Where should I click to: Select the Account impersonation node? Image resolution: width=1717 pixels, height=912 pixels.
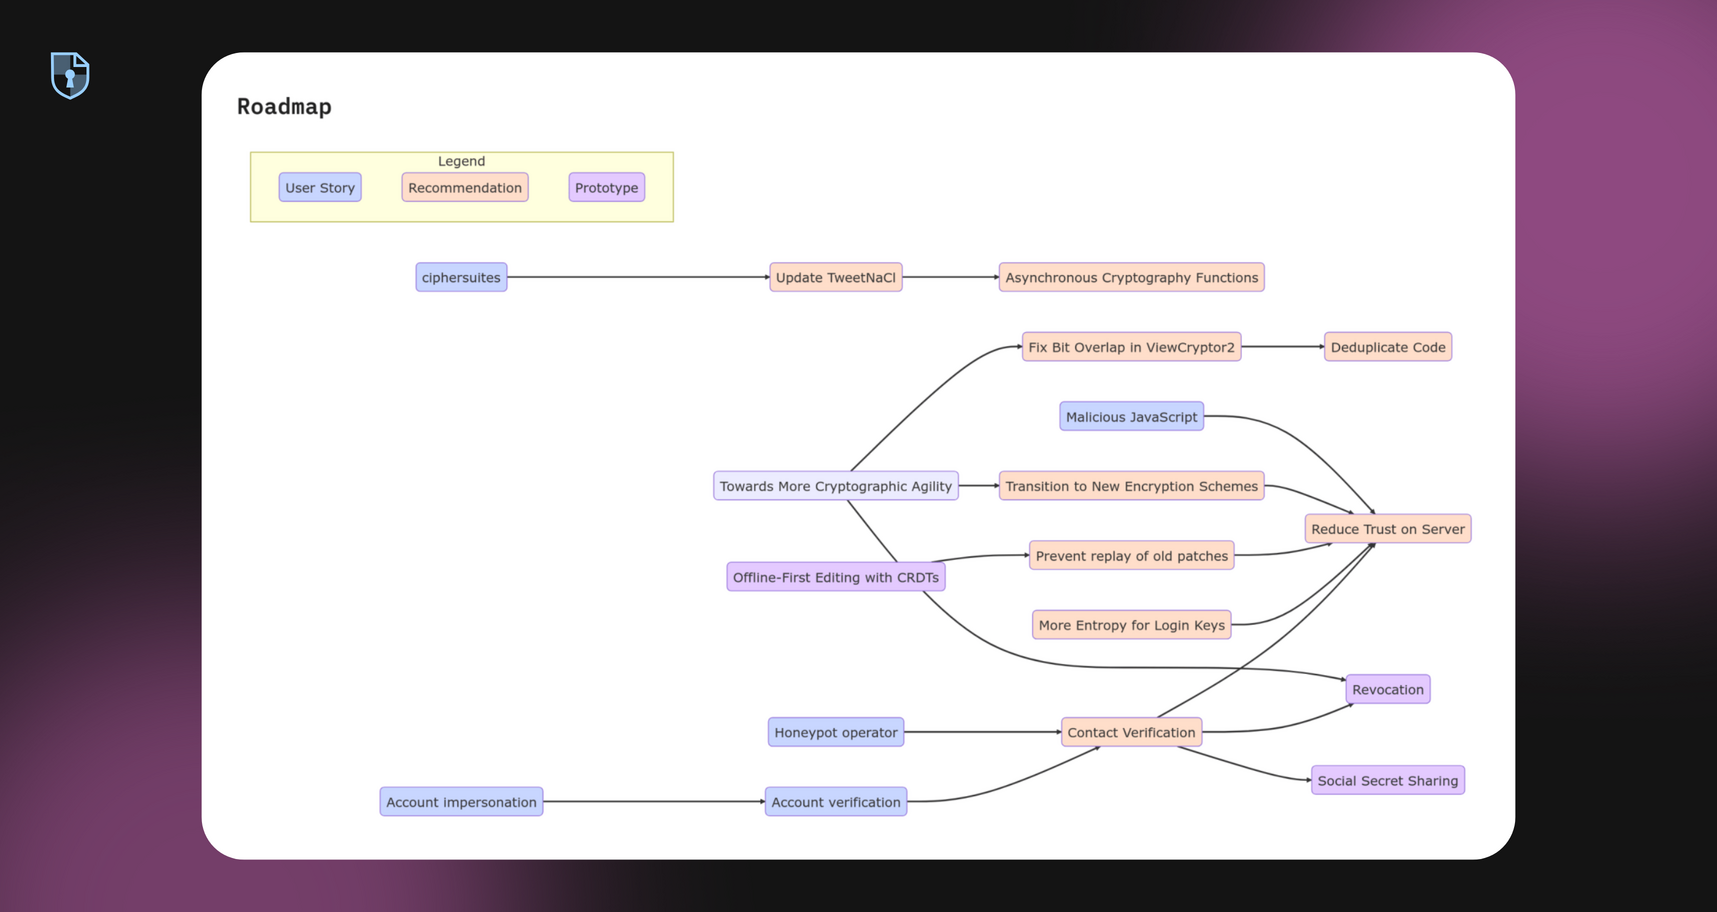coord(461,802)
